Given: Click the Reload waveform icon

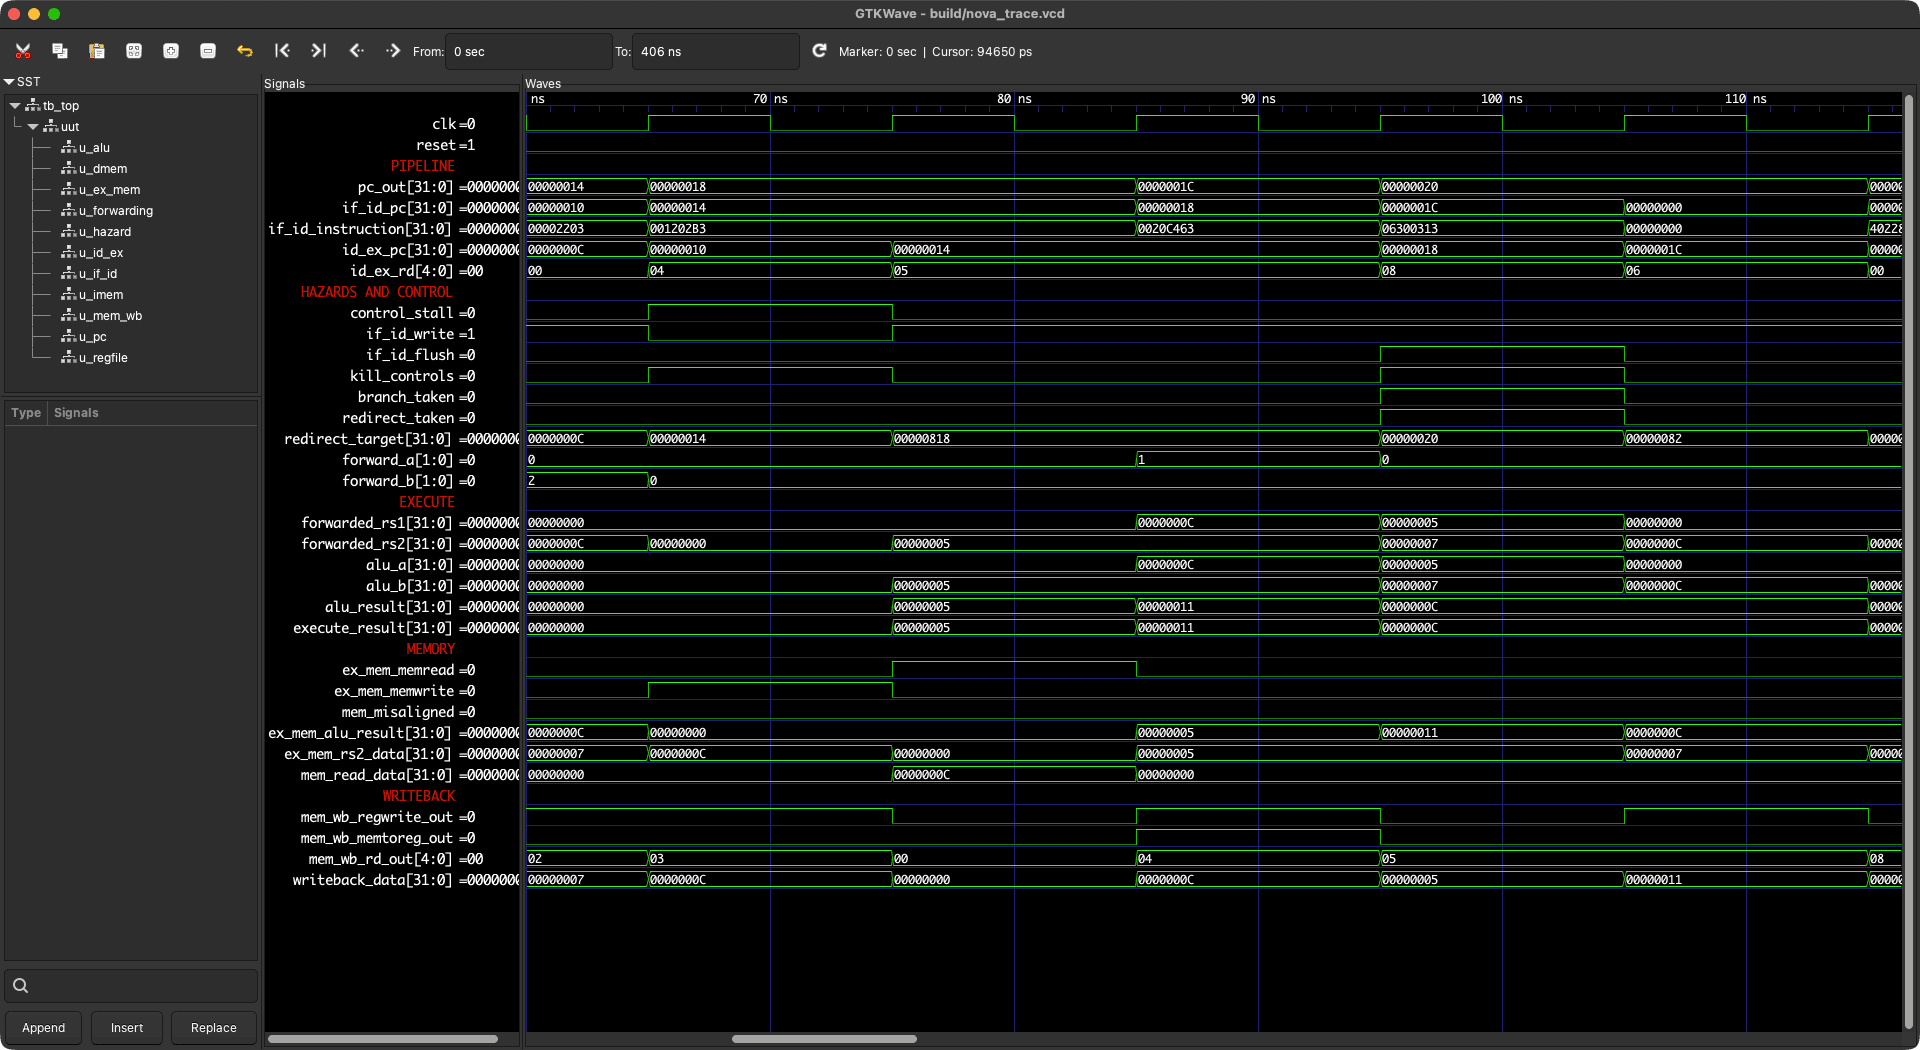Looking at the screenshot, I should (x=819, y=51).
